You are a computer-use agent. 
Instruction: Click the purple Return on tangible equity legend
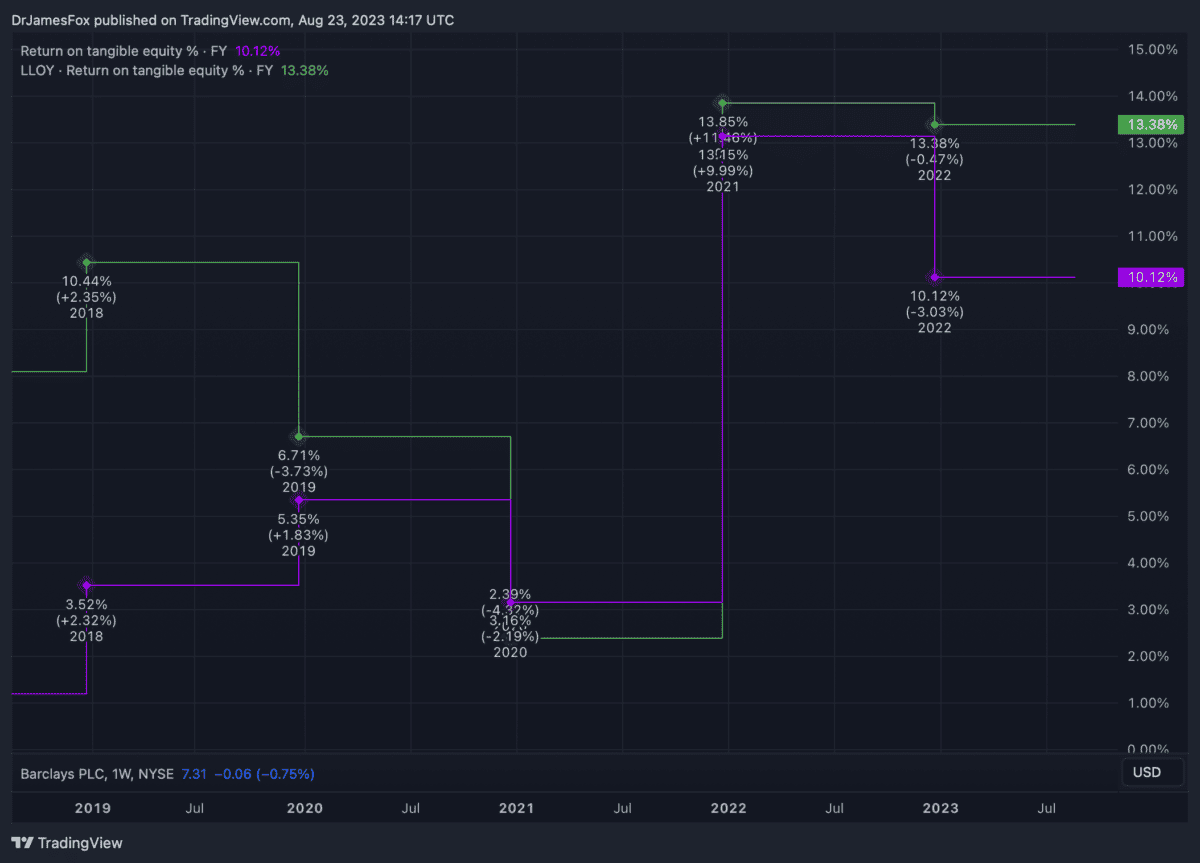click(x=150, y=51)
